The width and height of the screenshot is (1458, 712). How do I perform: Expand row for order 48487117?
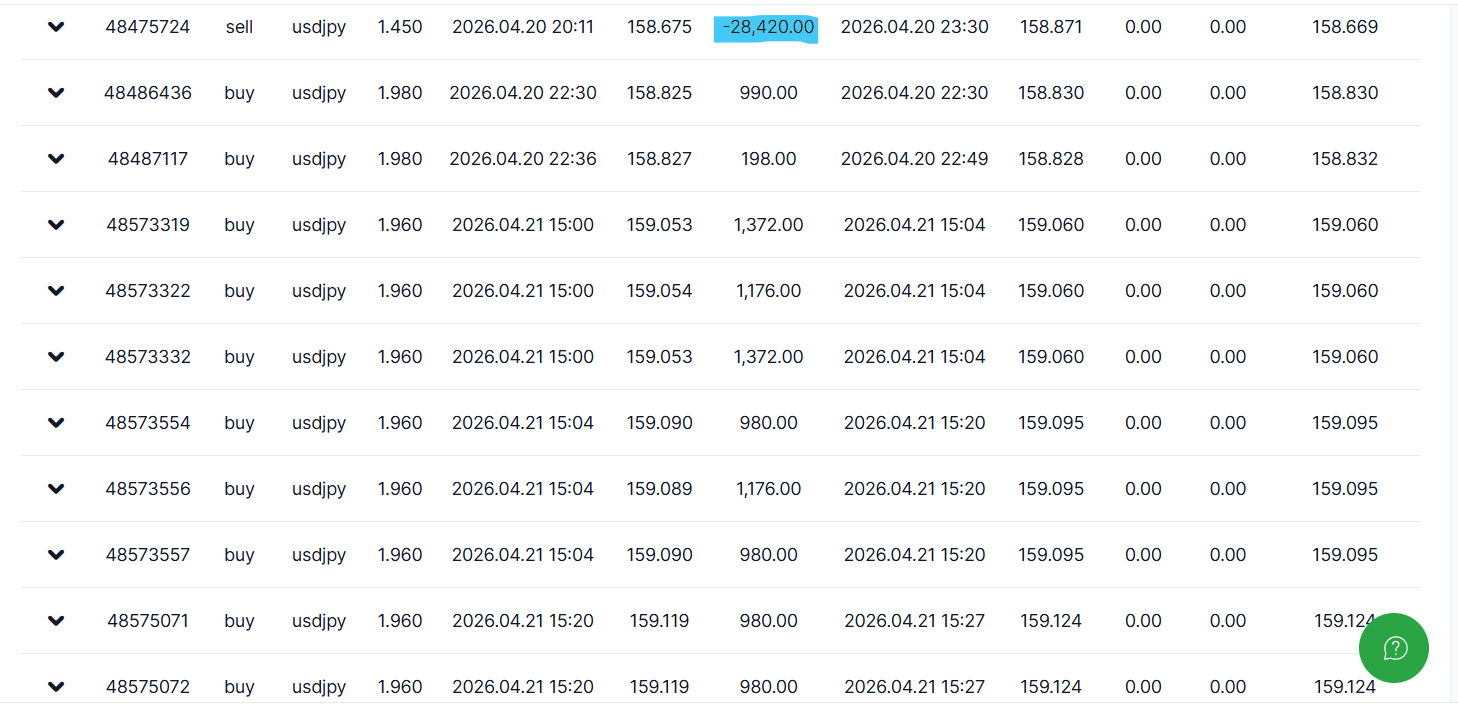[56, 159]
